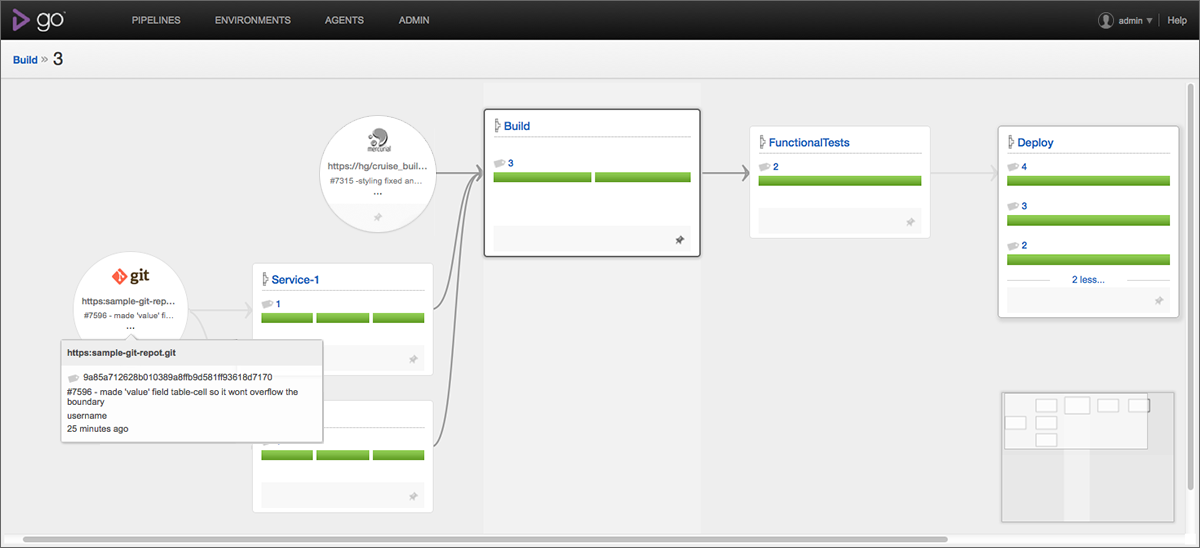Click the minimap overview thumbnail

(x=1089, y=456)
